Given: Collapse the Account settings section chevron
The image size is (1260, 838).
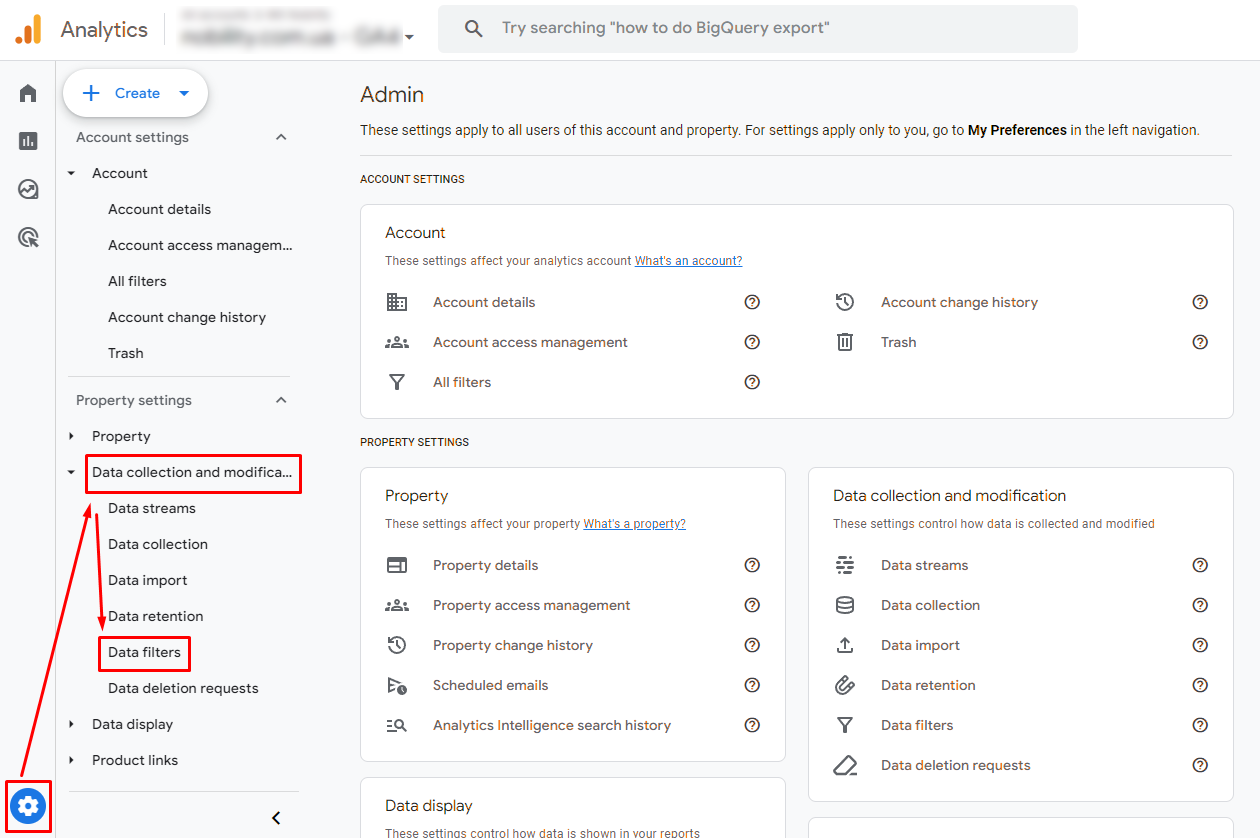Looking at the screenshot, I should [281, 137].
